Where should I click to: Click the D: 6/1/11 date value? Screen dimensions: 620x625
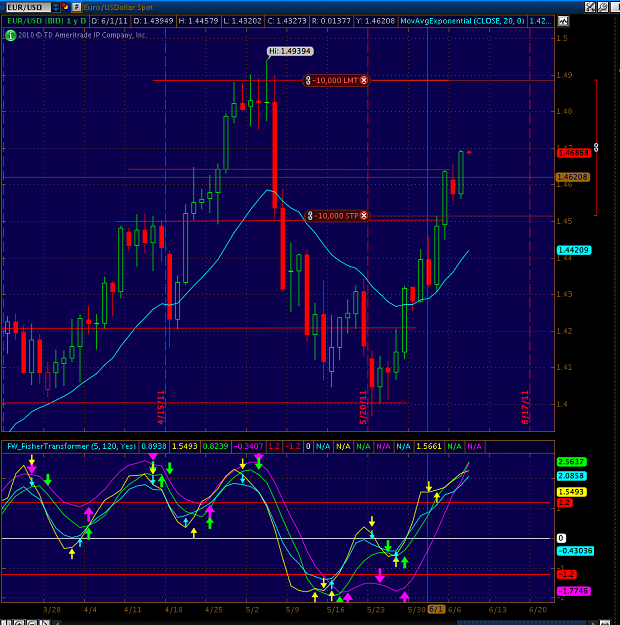109,21
